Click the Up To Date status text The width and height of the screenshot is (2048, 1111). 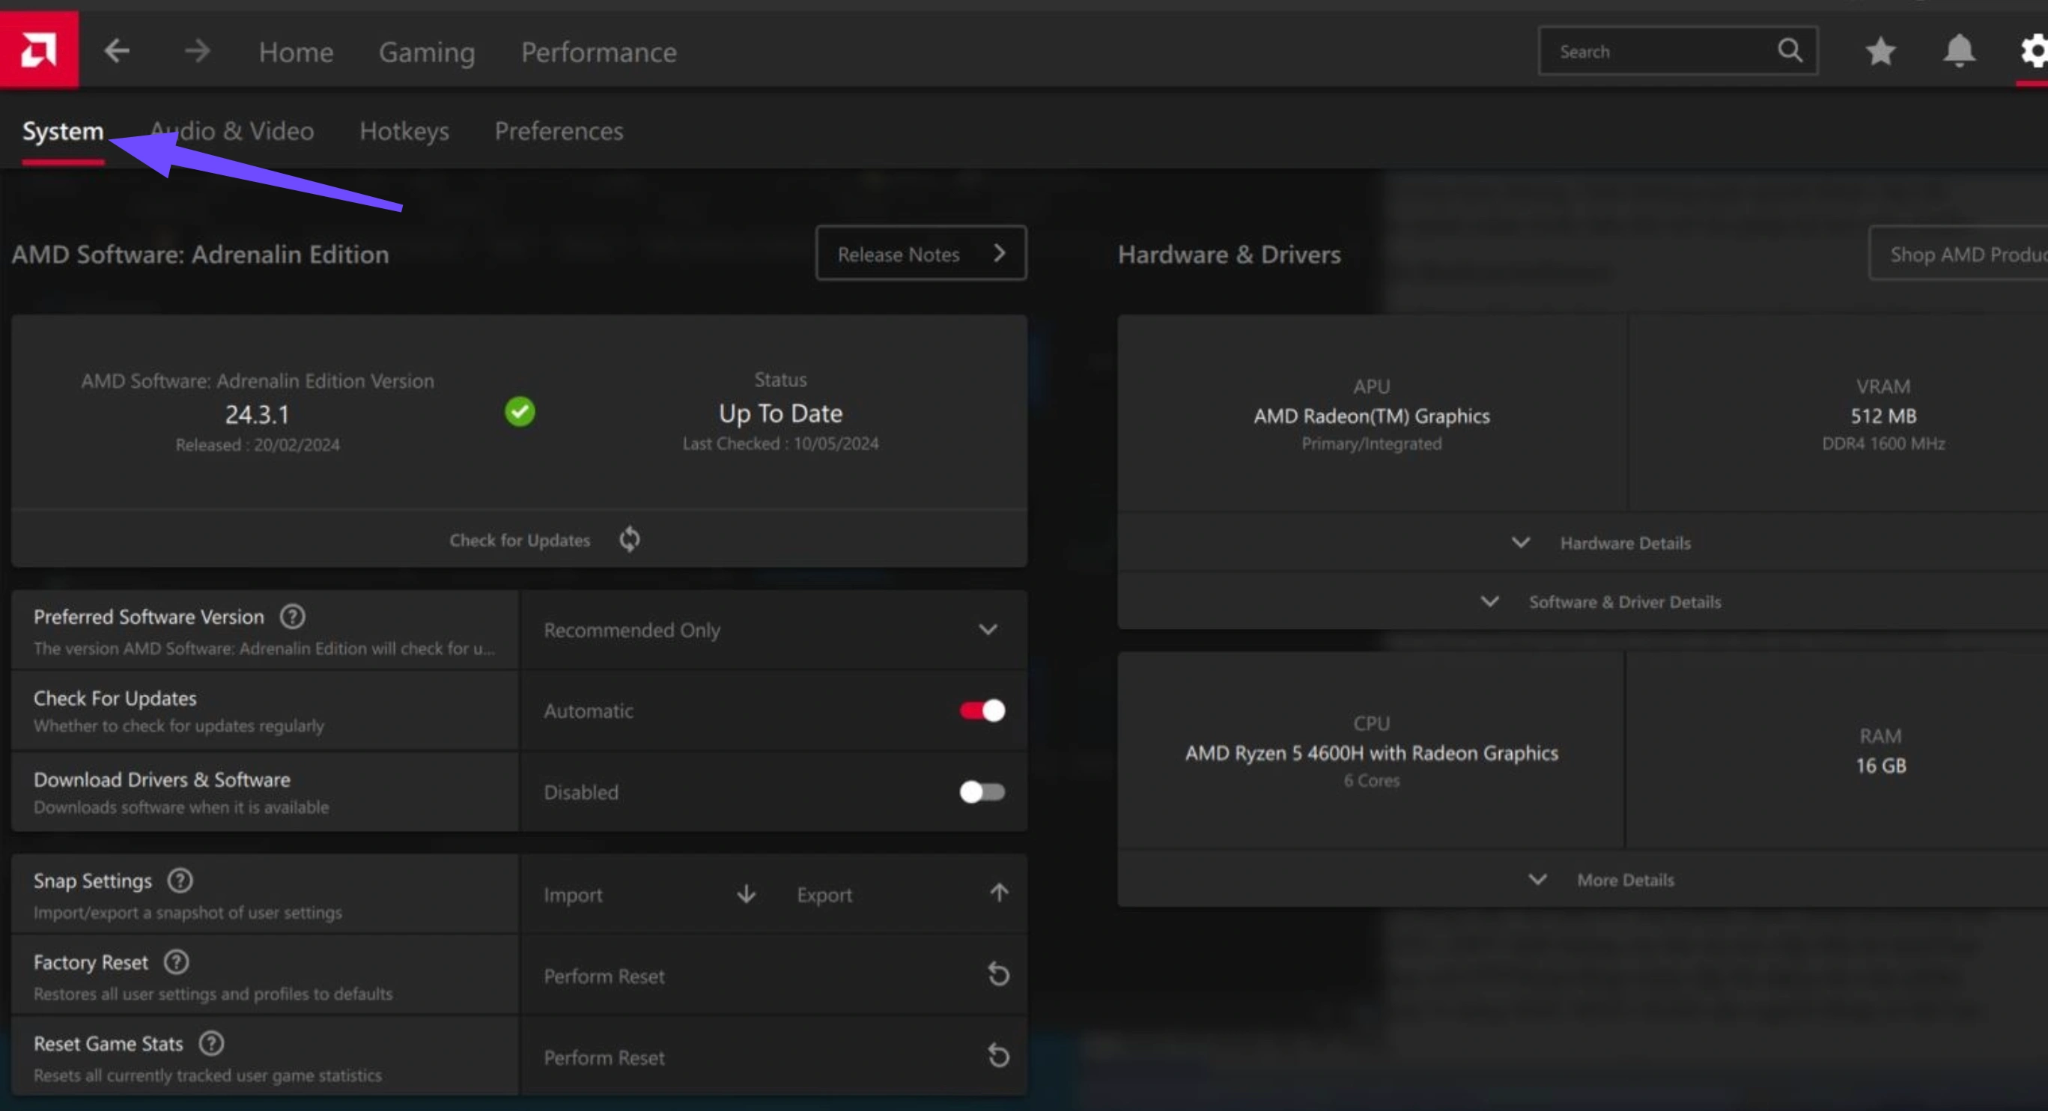pos(781,413)
